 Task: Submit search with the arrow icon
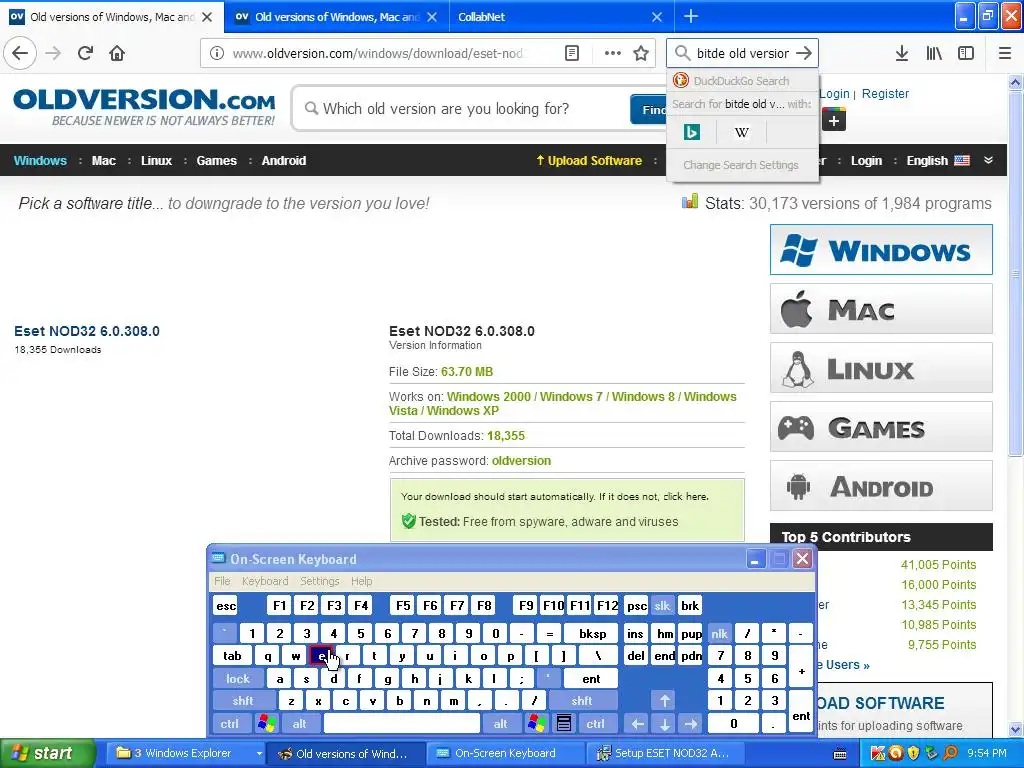click(x=804, y=53)
